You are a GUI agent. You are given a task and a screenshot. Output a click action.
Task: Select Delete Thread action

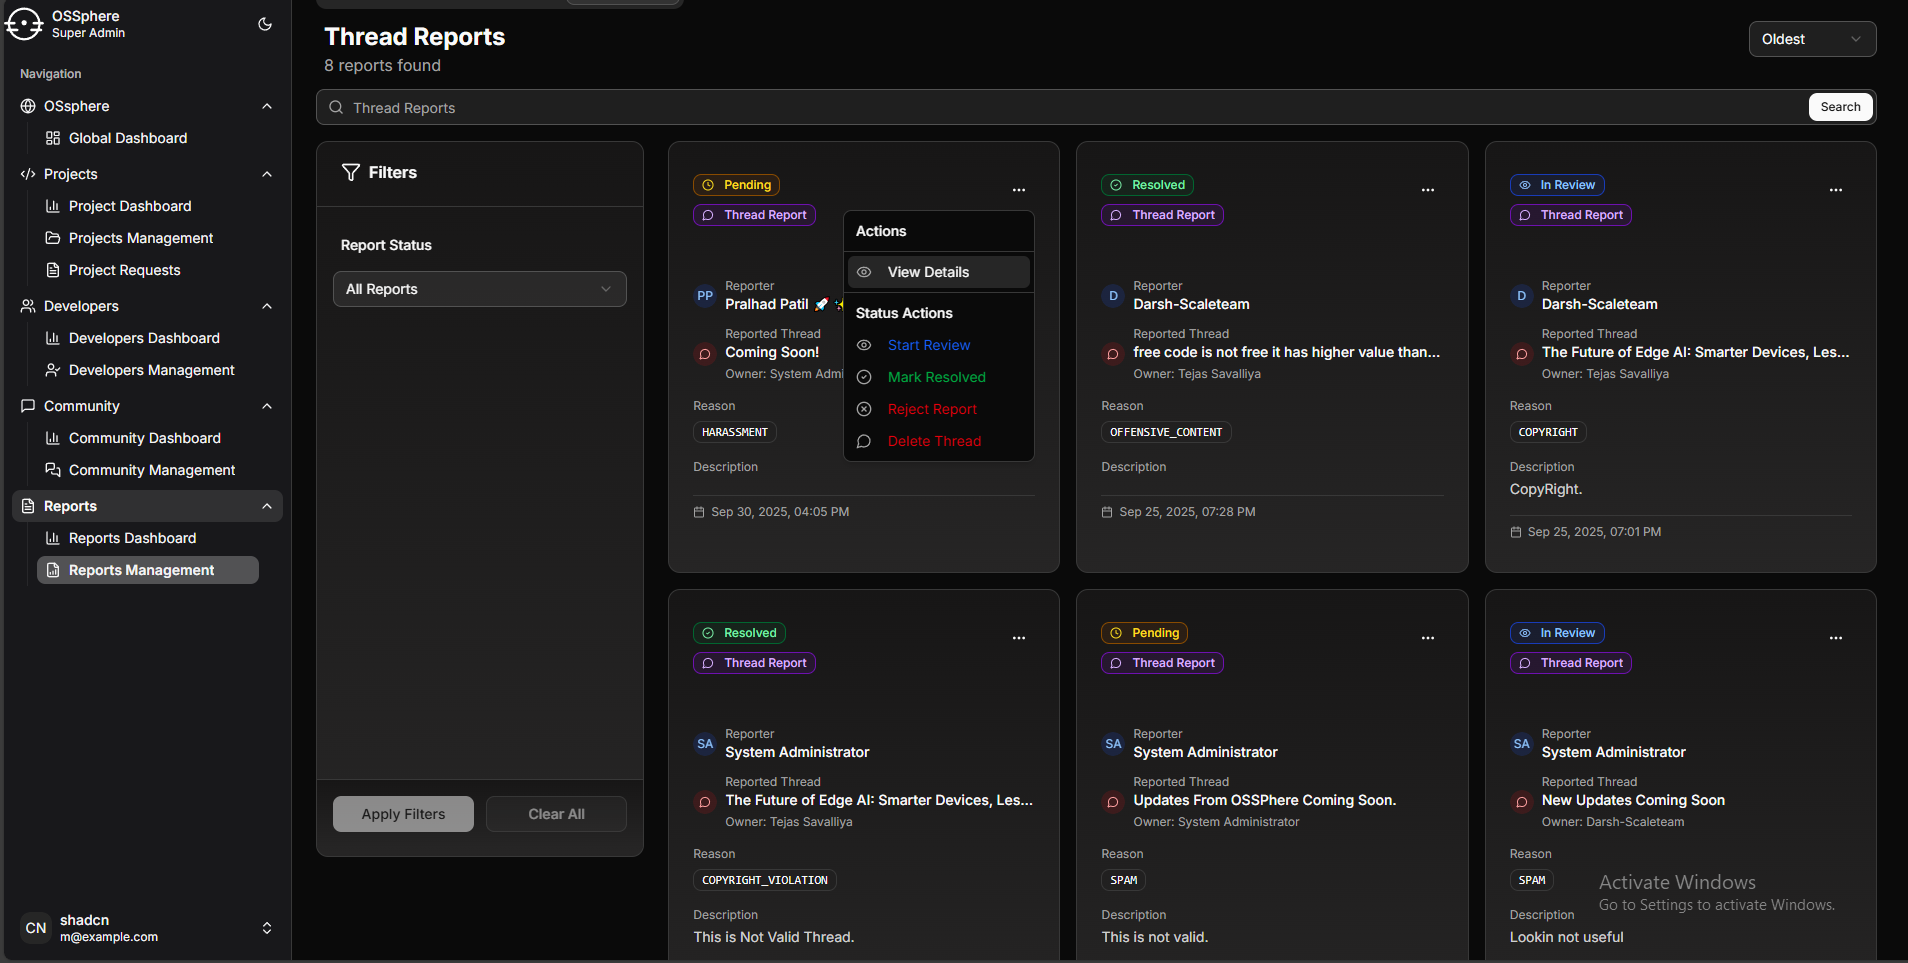(x=939, y=441)
